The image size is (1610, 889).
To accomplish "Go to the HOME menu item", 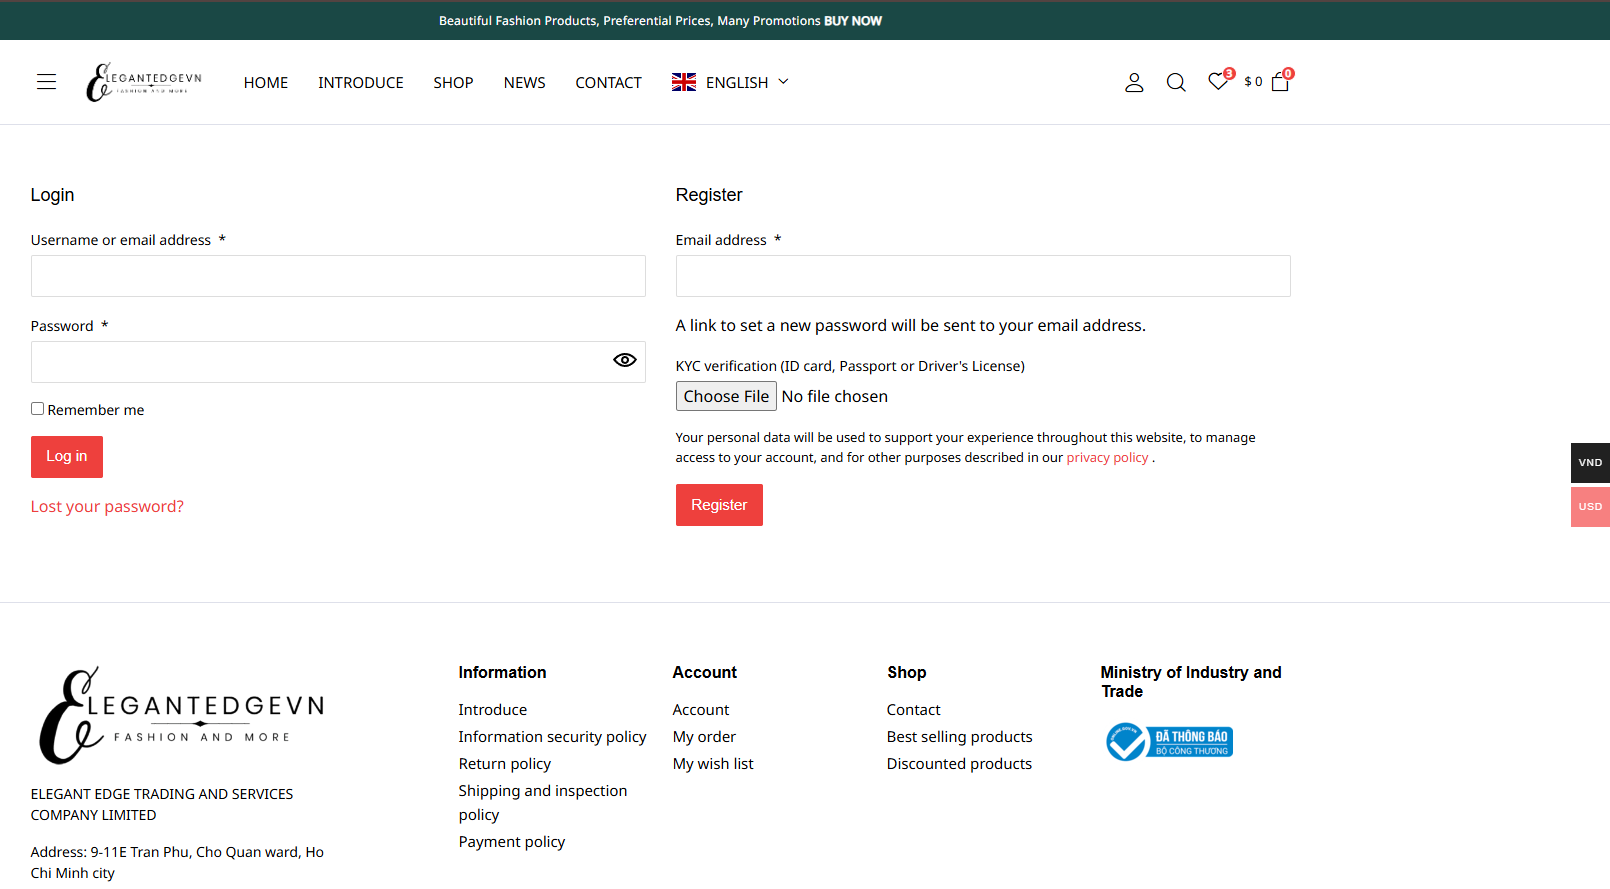I will (x=266, y=82).
